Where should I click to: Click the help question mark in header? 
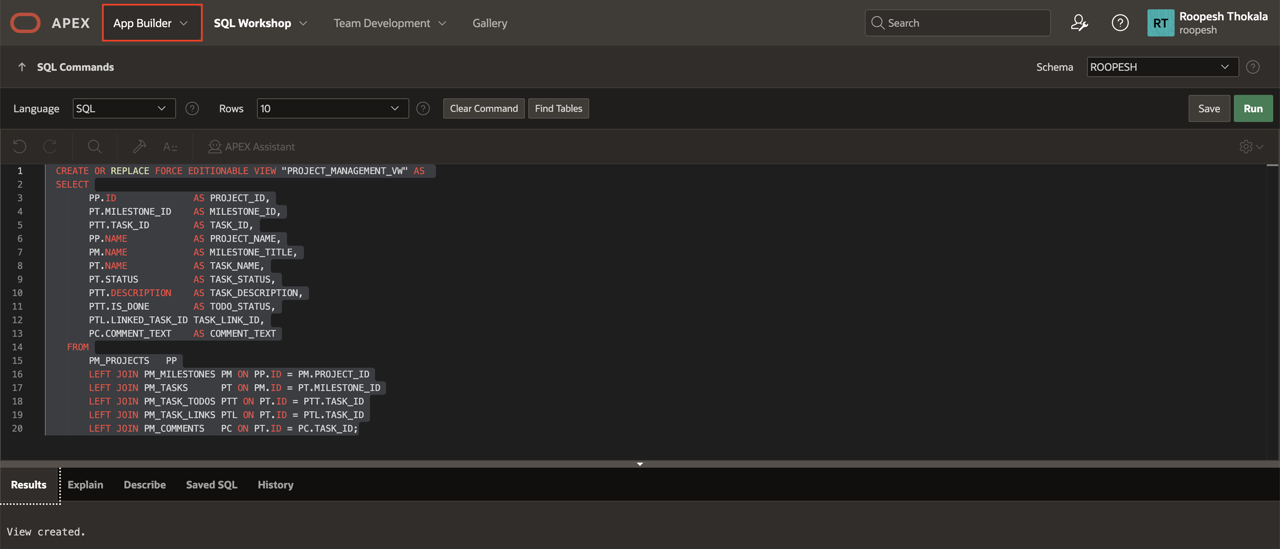pos(1120,23)
